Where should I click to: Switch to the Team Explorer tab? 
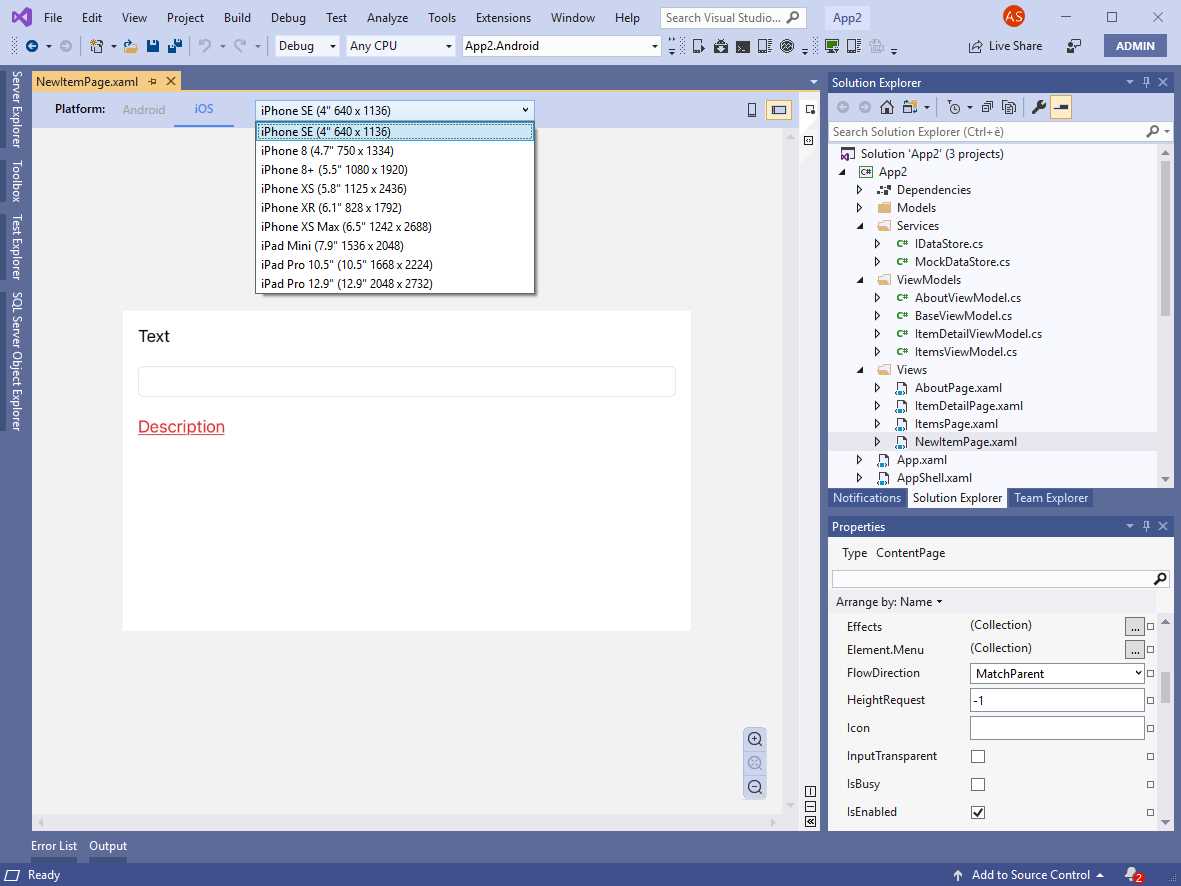click(x=1050, y=498)
